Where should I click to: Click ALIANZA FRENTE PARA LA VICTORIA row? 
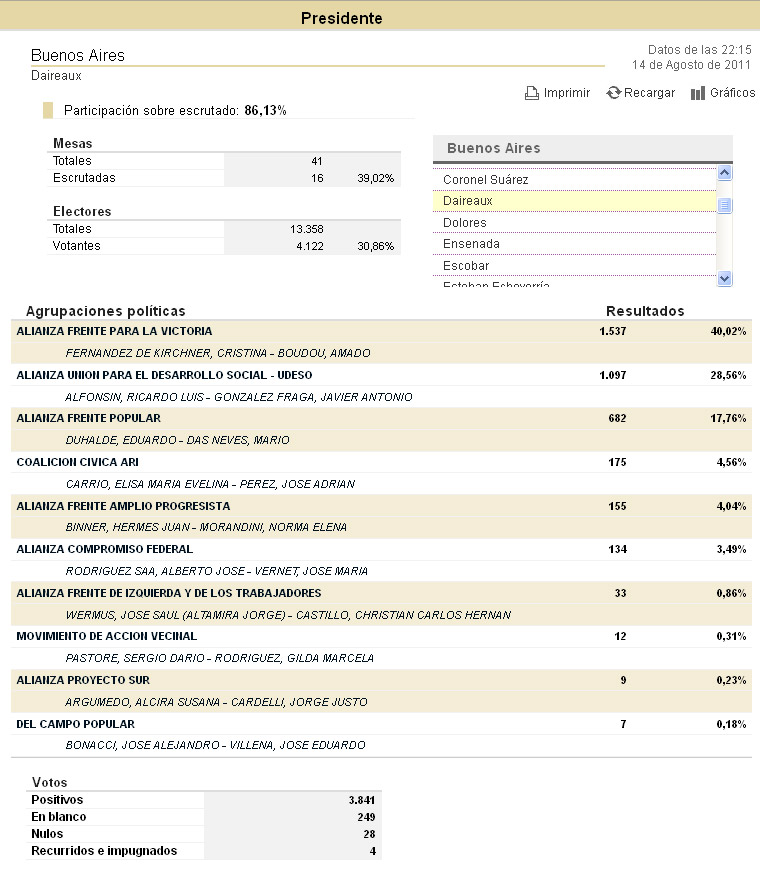click(x=381, y=331)
